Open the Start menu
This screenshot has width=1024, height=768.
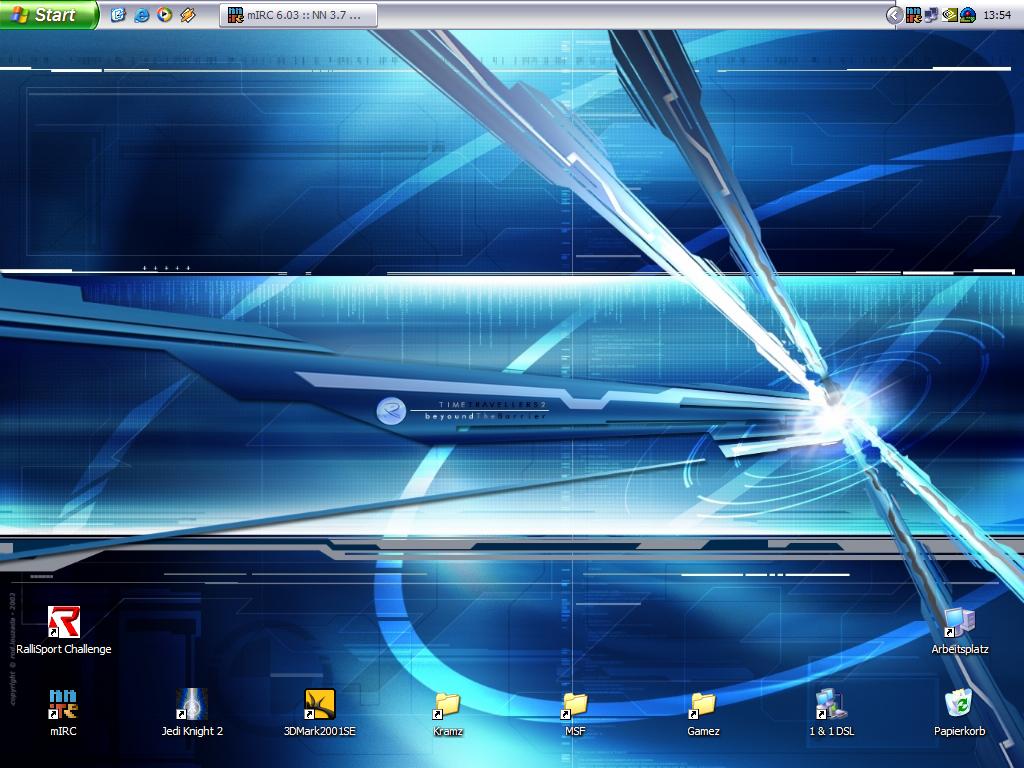(x=48, y=15)
